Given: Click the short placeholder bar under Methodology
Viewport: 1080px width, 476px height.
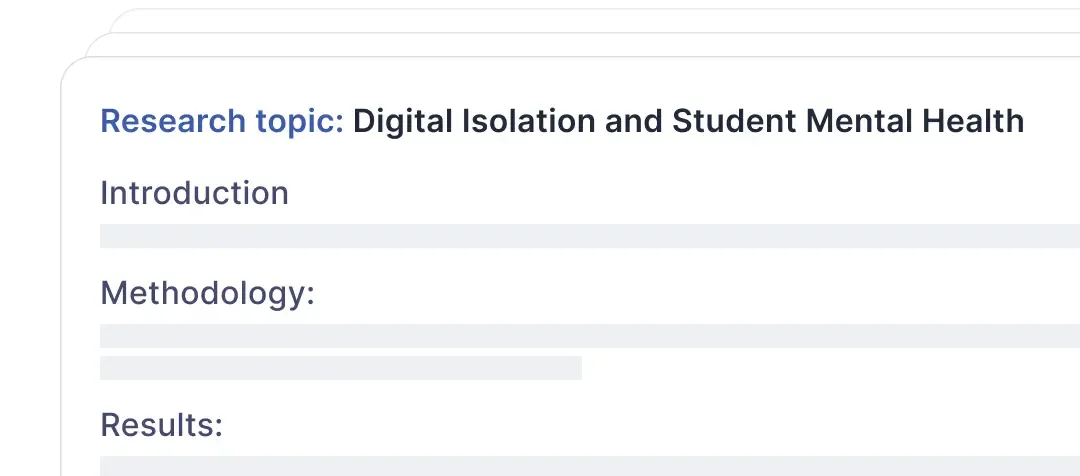Looking at the screenshot, I should pyautogui.click(x=341, y=368).
